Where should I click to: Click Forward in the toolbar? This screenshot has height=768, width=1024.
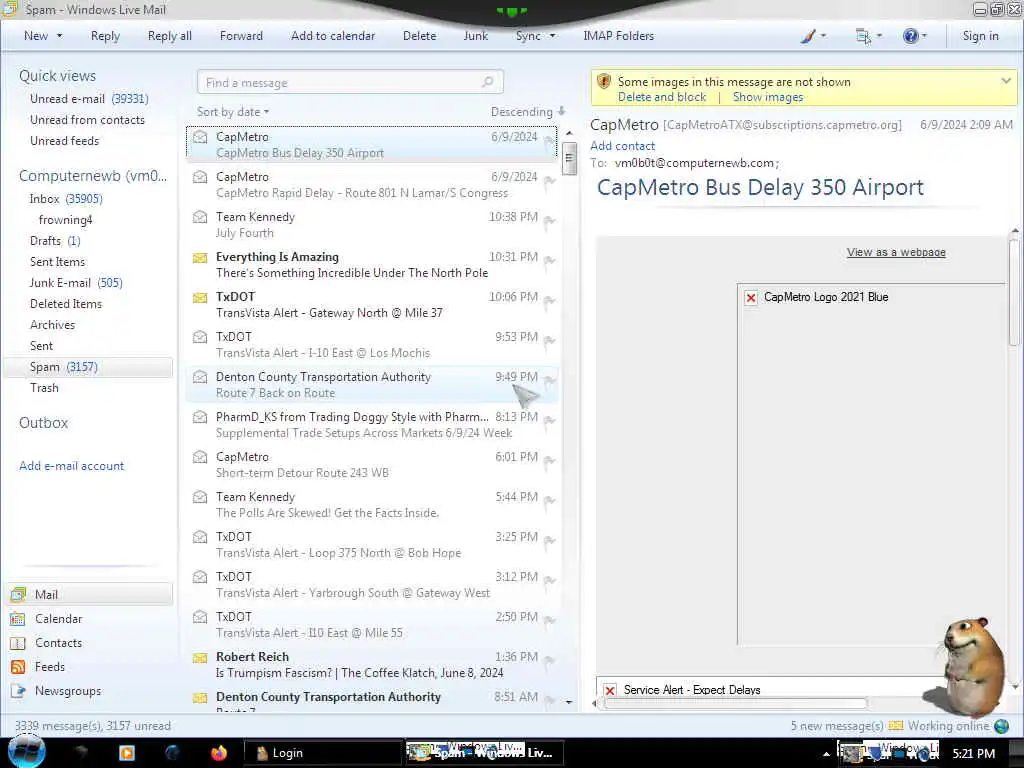coord(241,36)
